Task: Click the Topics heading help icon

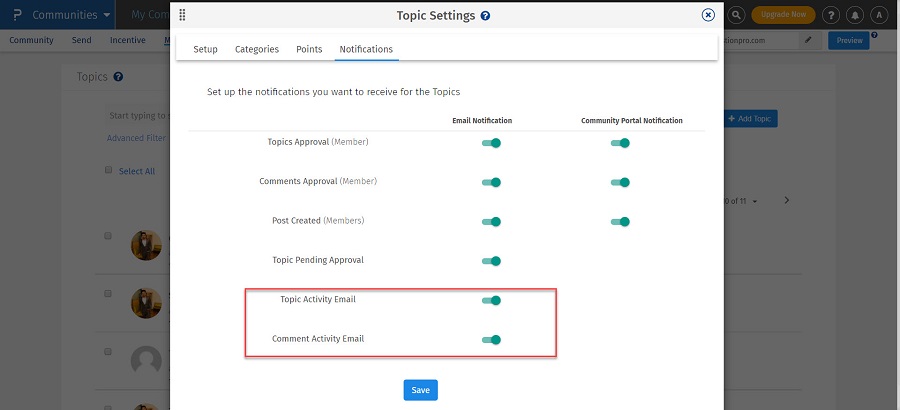Action: (118, 77)
